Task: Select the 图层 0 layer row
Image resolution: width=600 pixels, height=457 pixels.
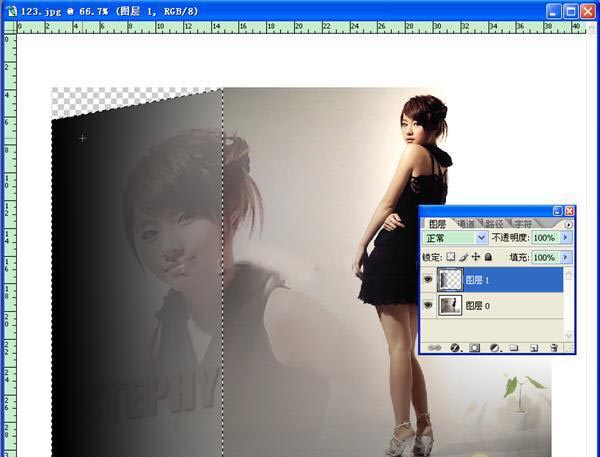Action: pos(492,305)
